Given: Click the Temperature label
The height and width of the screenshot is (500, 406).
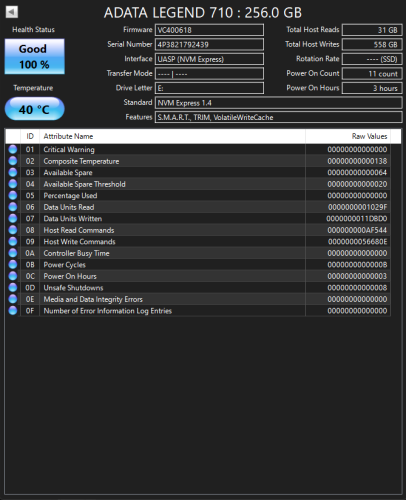Looking at the screenshot, I should (33, 88).
